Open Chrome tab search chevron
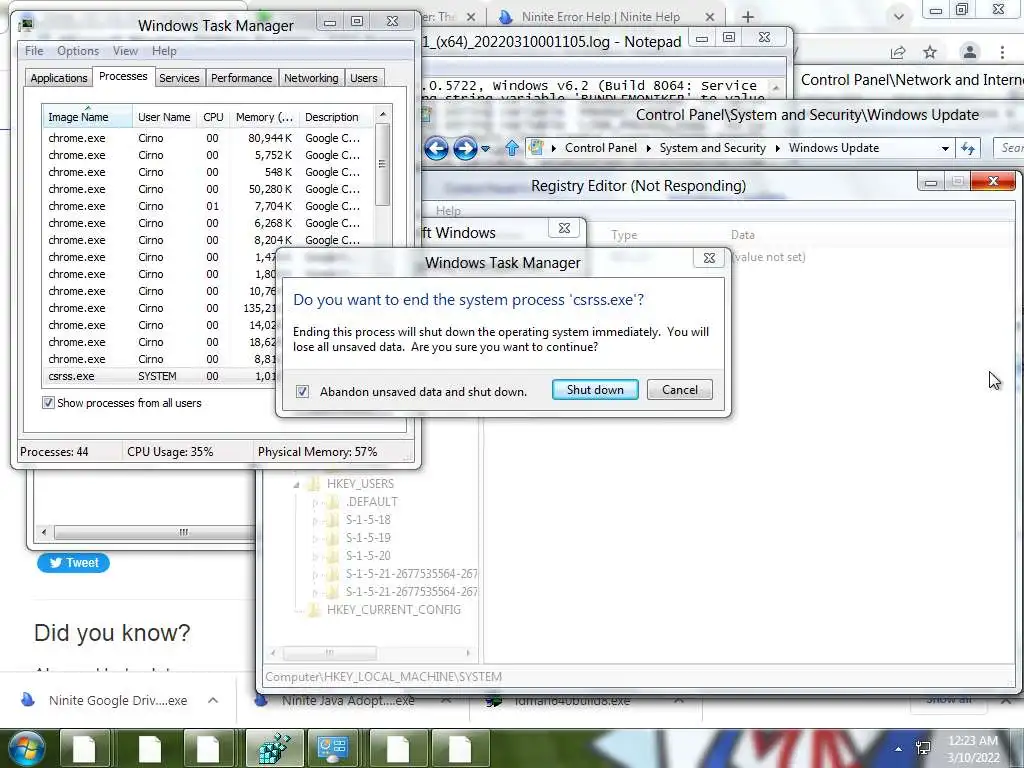The height and width of the screenshot is (768, 1024). (x=899, y=16)
